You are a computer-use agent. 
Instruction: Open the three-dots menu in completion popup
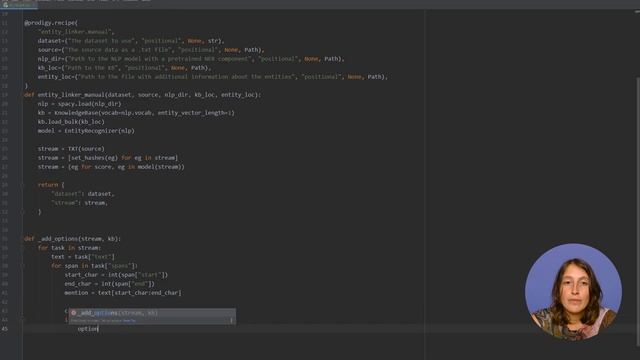click(231, 321)
